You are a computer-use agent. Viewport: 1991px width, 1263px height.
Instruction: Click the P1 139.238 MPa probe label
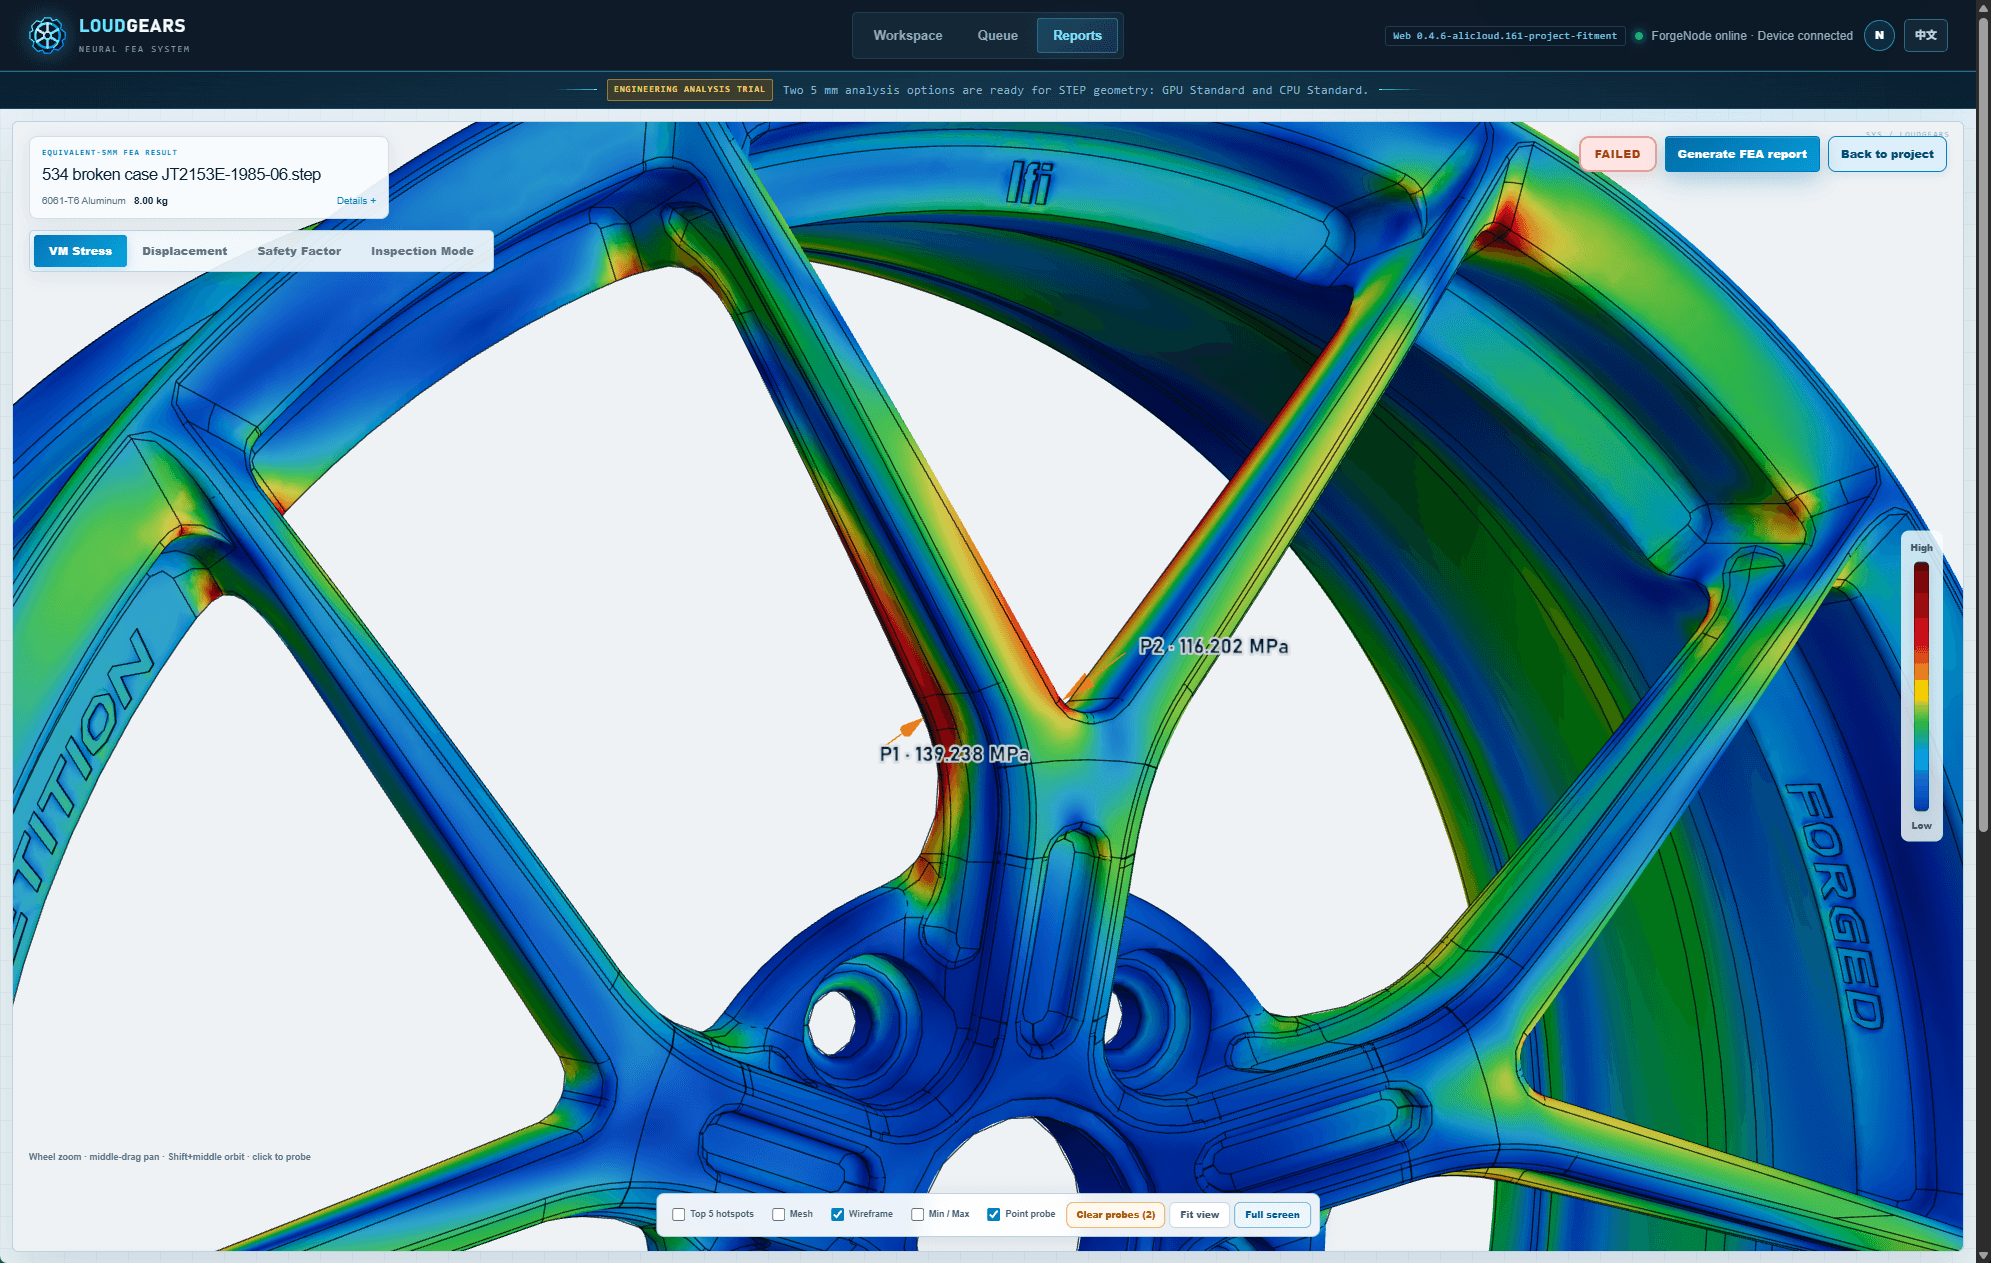click(x=954, y=754)
